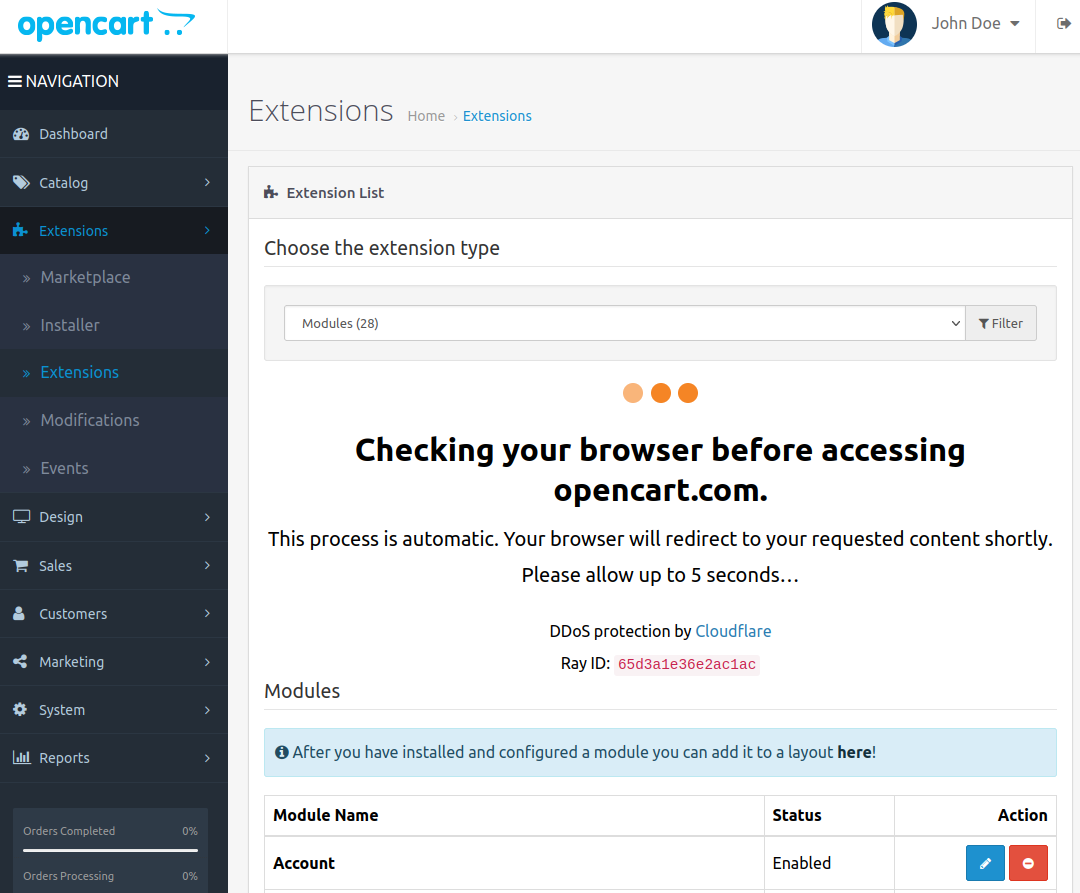Image resolution: width=1080 pixels, height=893 pixels.
Task: Click the 'Choose the extension type' heading
Action: tap(382, 248)
